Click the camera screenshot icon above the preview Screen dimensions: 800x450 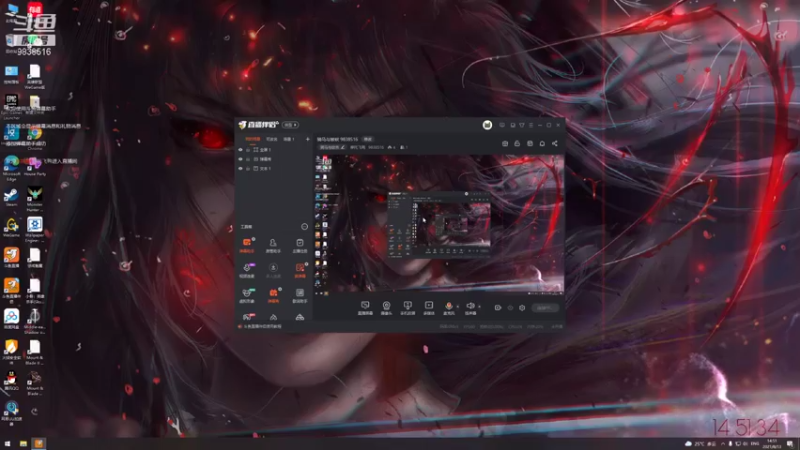(x=505, y=143)
